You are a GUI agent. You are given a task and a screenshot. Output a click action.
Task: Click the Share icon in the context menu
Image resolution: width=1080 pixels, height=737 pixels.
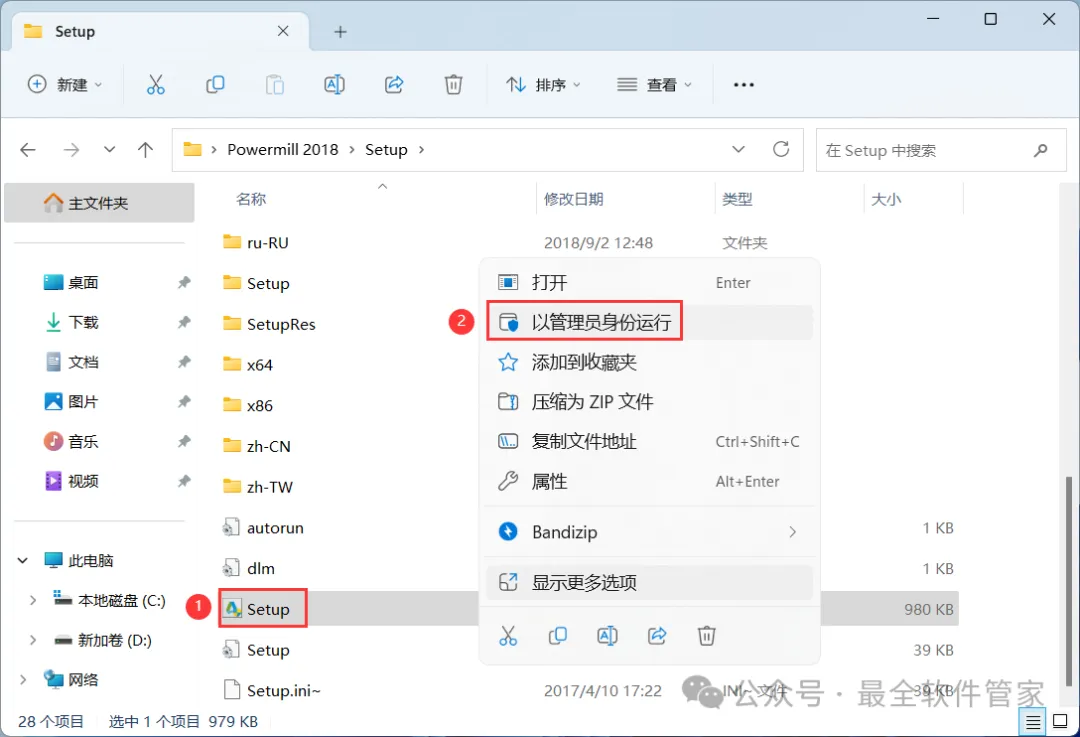coord(657,635)
